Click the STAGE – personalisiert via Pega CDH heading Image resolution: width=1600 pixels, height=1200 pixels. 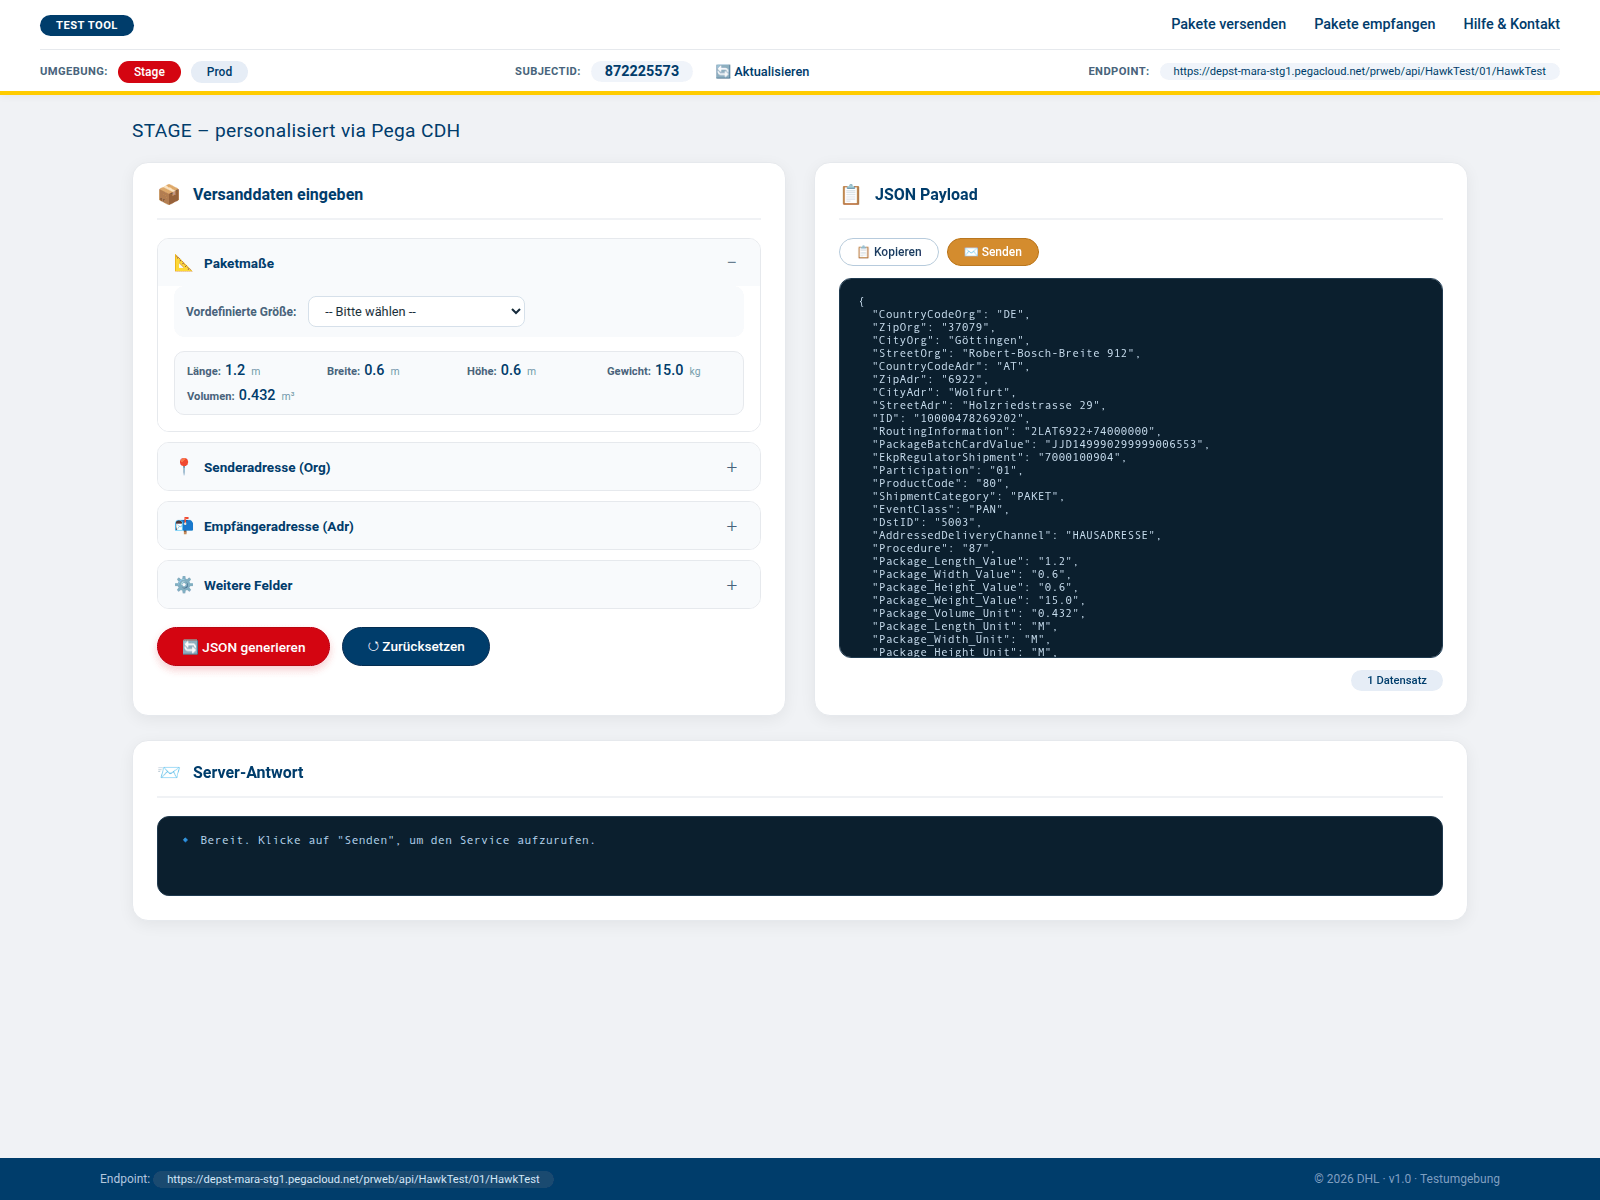[296, 130]
